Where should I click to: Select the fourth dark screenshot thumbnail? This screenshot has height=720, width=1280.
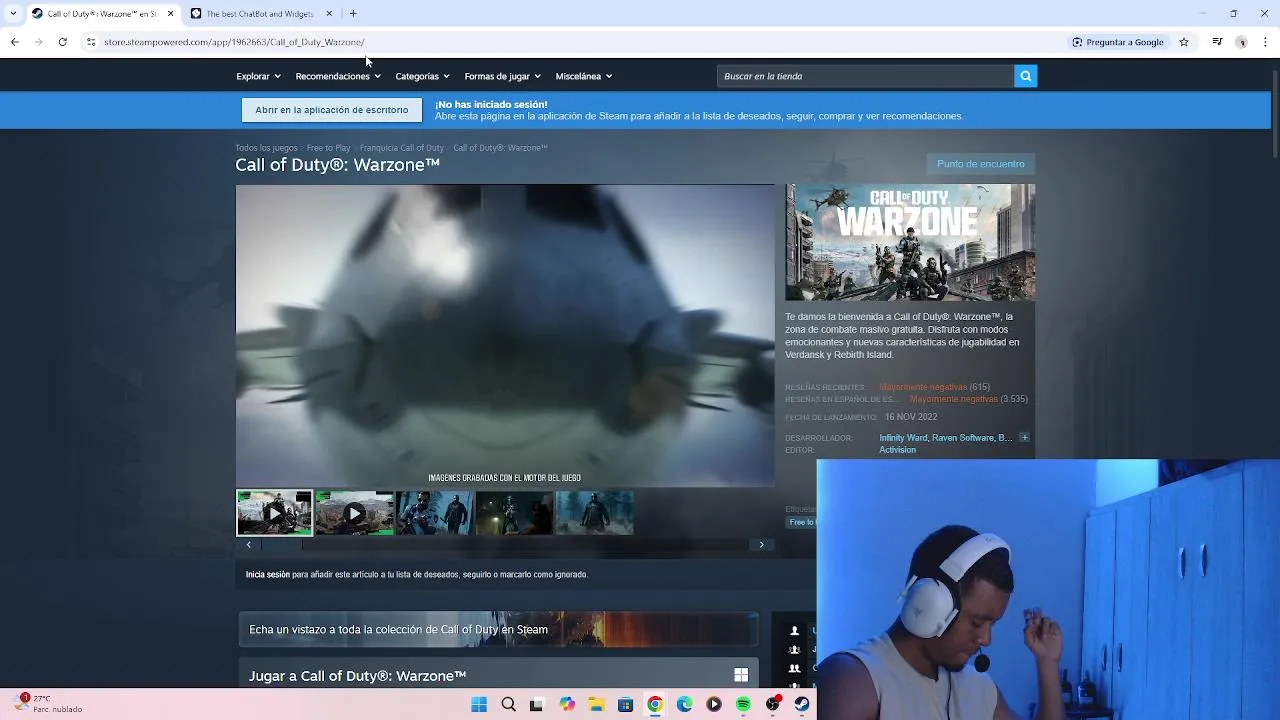514,513
